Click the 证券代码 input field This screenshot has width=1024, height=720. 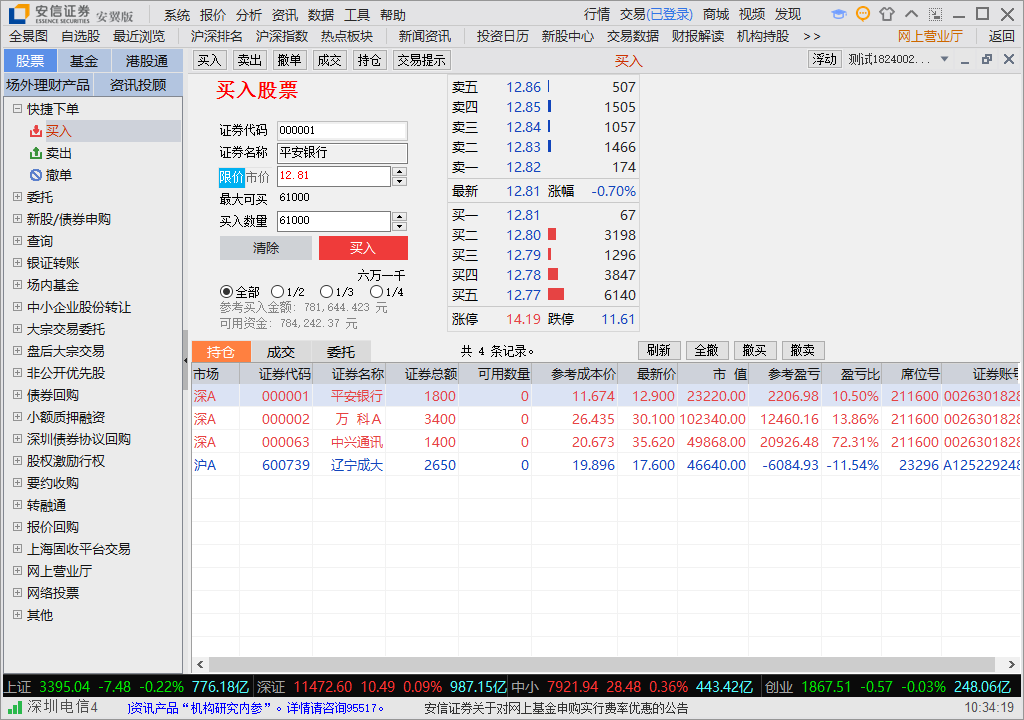click(342, 131)
